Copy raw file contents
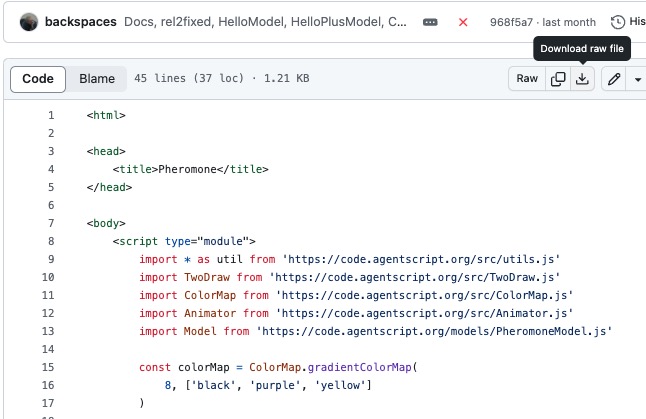The image size is (646, 419). [x=557, y=79]
